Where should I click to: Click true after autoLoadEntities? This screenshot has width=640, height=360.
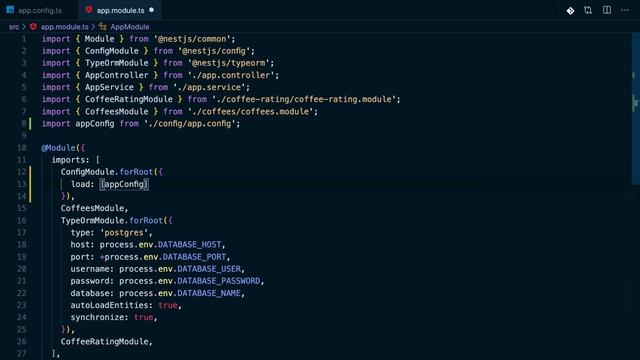[168, 305]
